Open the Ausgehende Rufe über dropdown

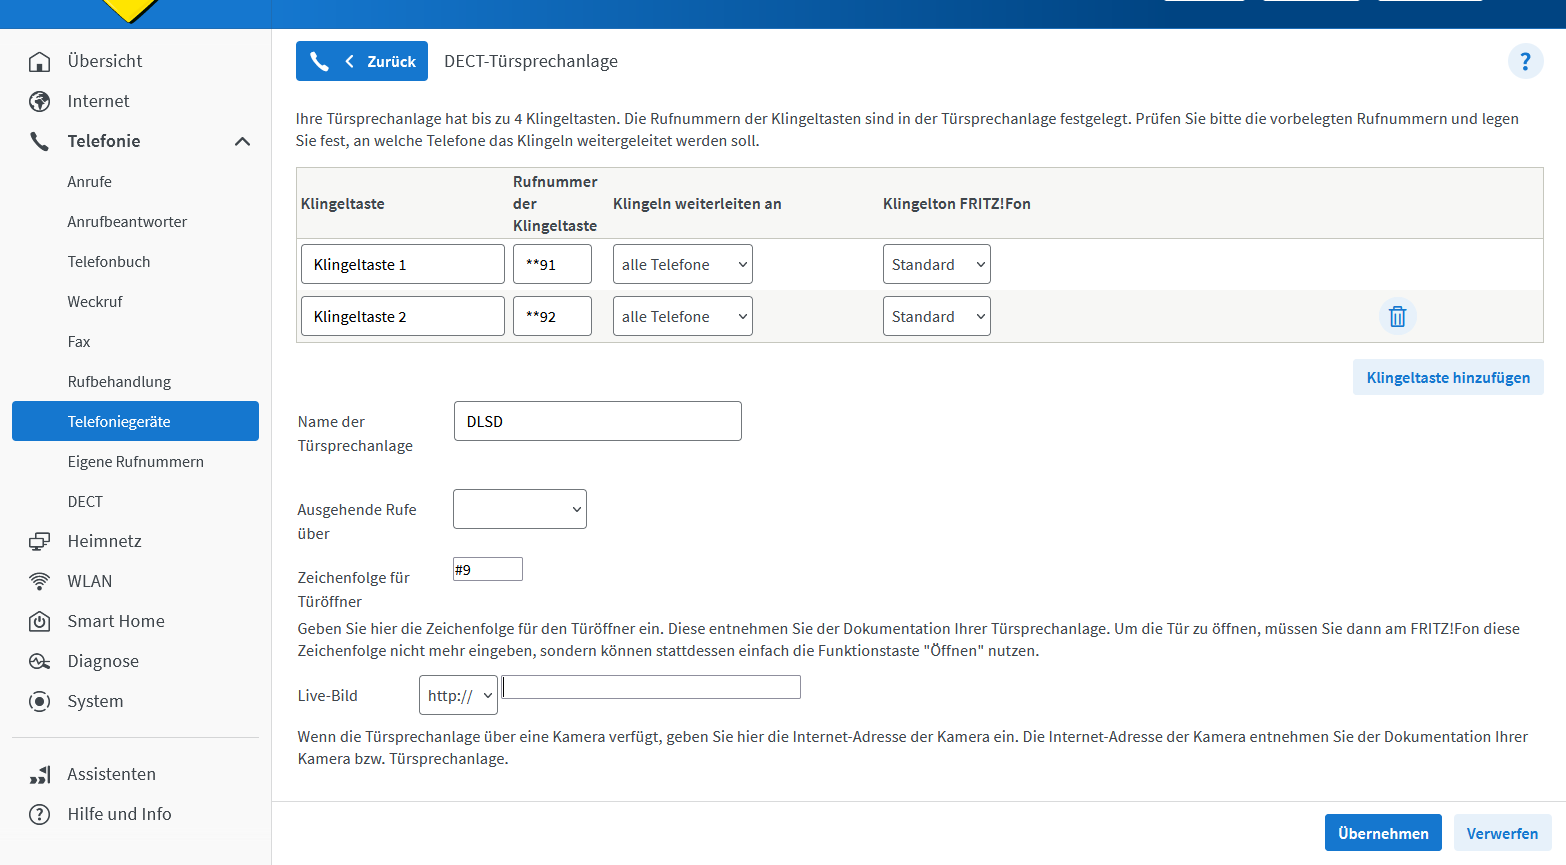click(520, 509)
